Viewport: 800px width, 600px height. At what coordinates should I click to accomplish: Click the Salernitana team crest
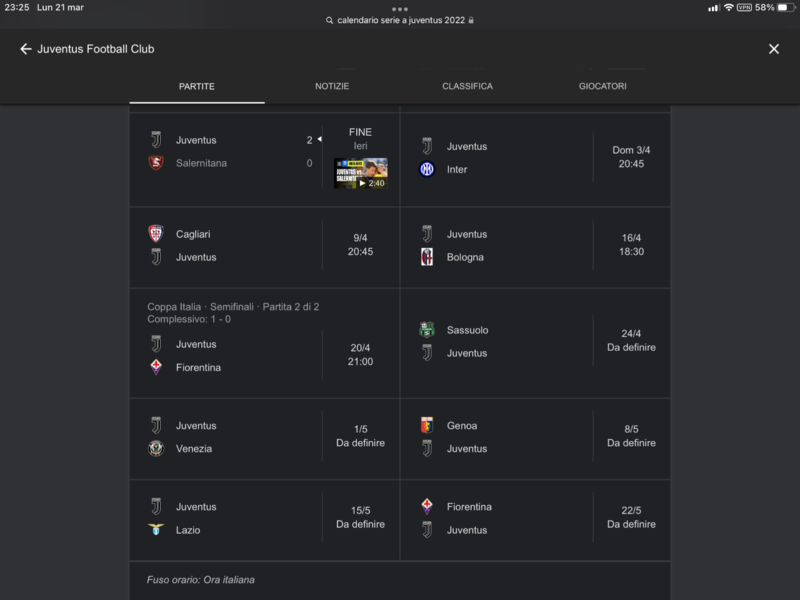(x=155, y=163)
